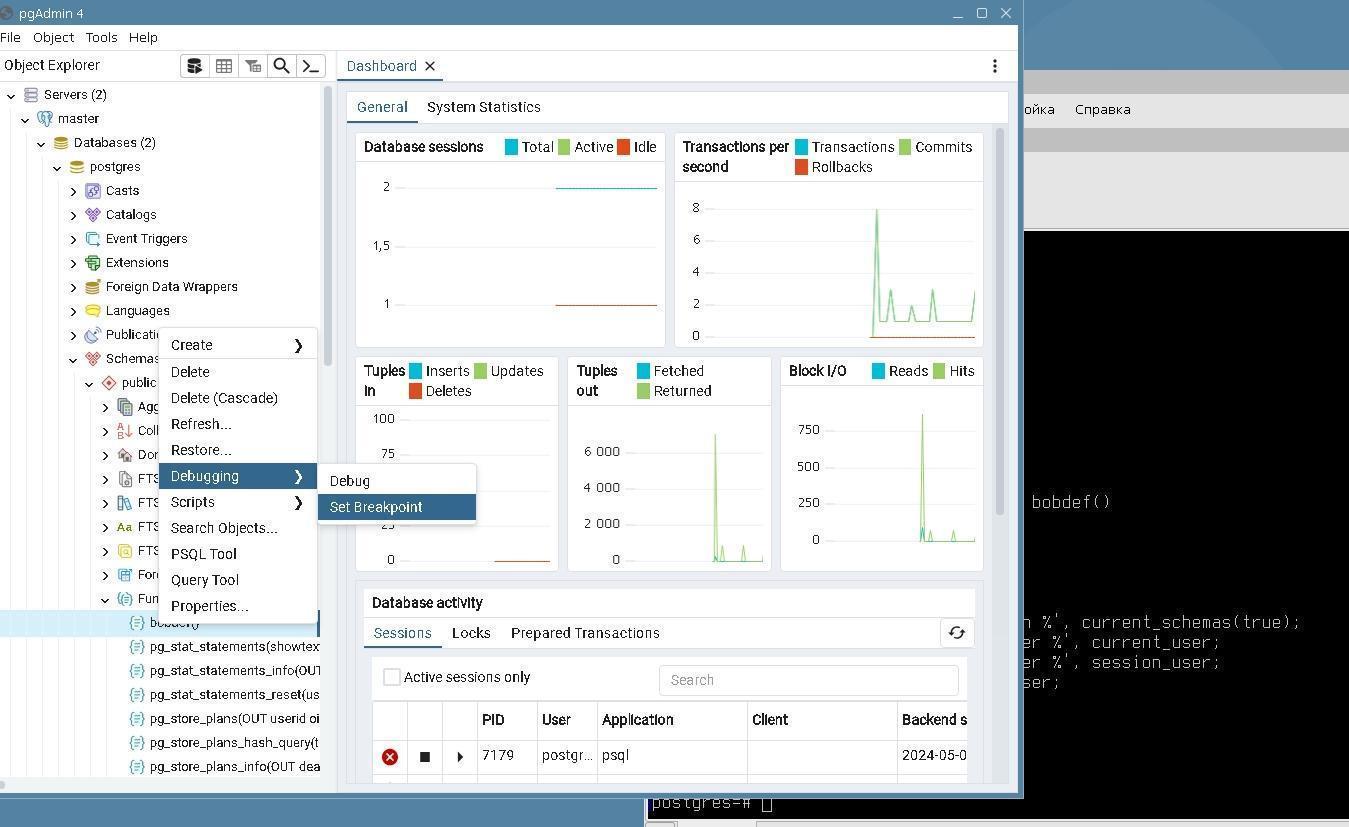Open the Locks tab
Viewport: 1349px width, 827px height.
[470, 633]
